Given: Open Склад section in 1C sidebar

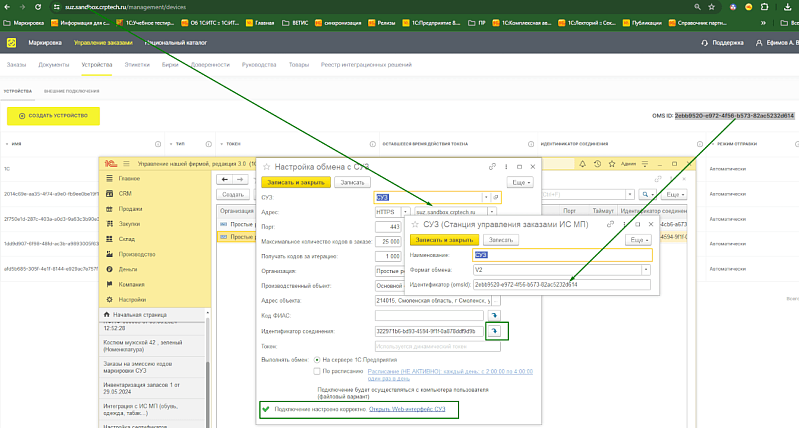Looking at the screenshot, I should click(126, 239).
